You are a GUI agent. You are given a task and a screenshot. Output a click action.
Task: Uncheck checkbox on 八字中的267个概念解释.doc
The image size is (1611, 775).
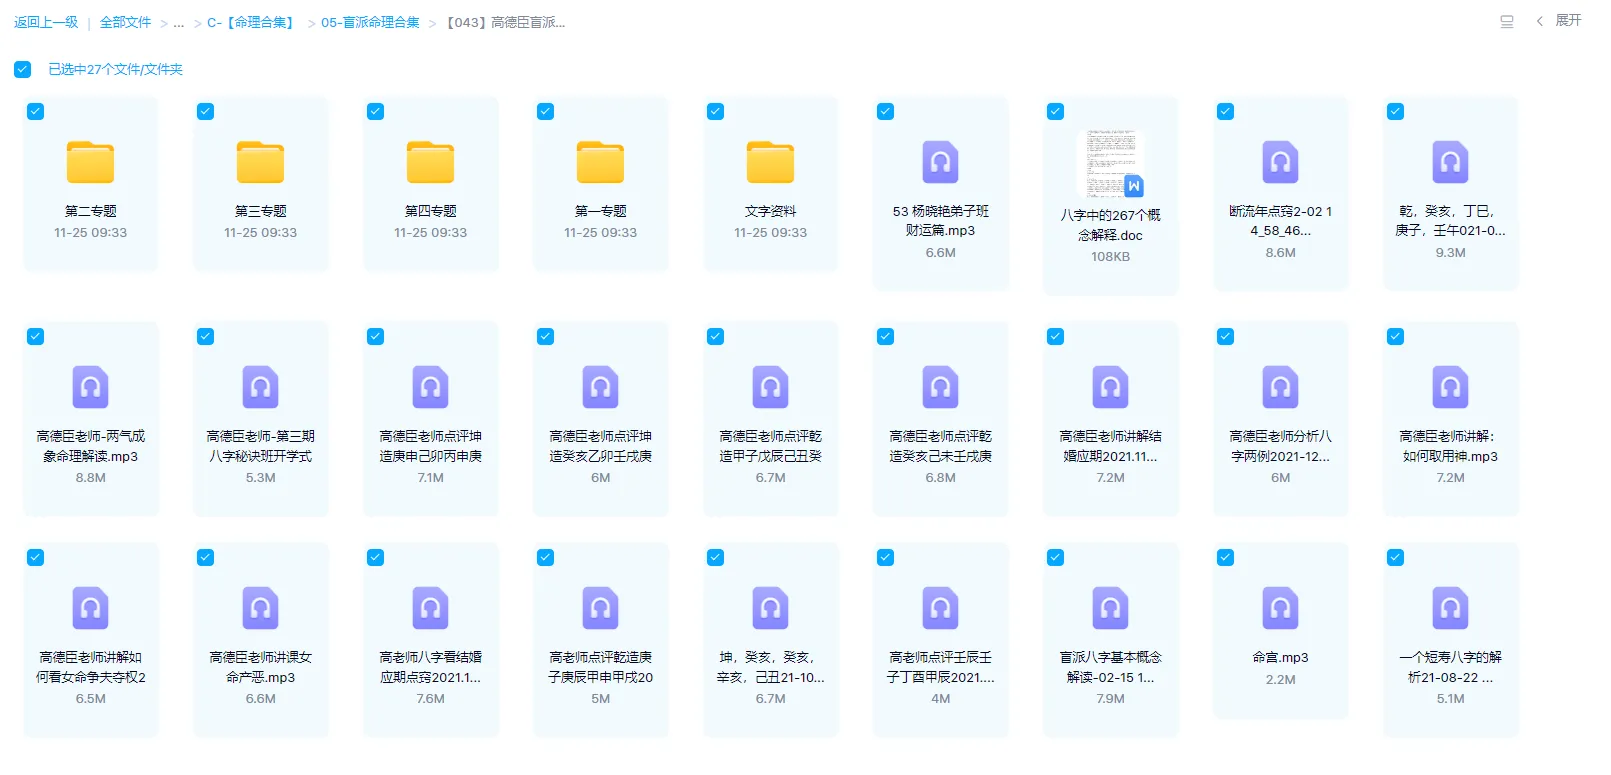1056,112
